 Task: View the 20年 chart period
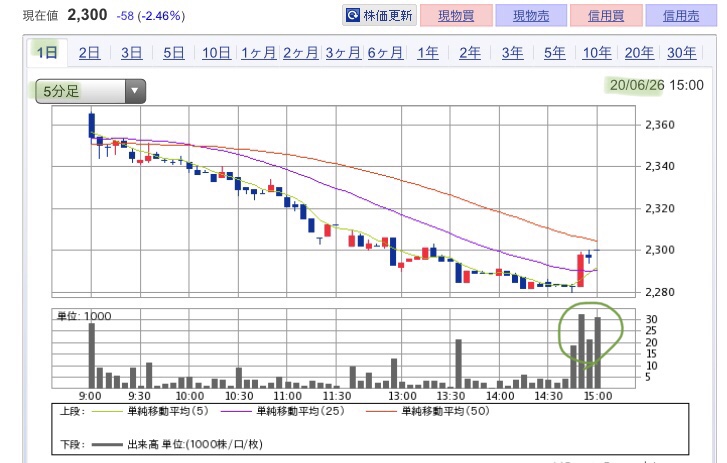coord(639,53)
